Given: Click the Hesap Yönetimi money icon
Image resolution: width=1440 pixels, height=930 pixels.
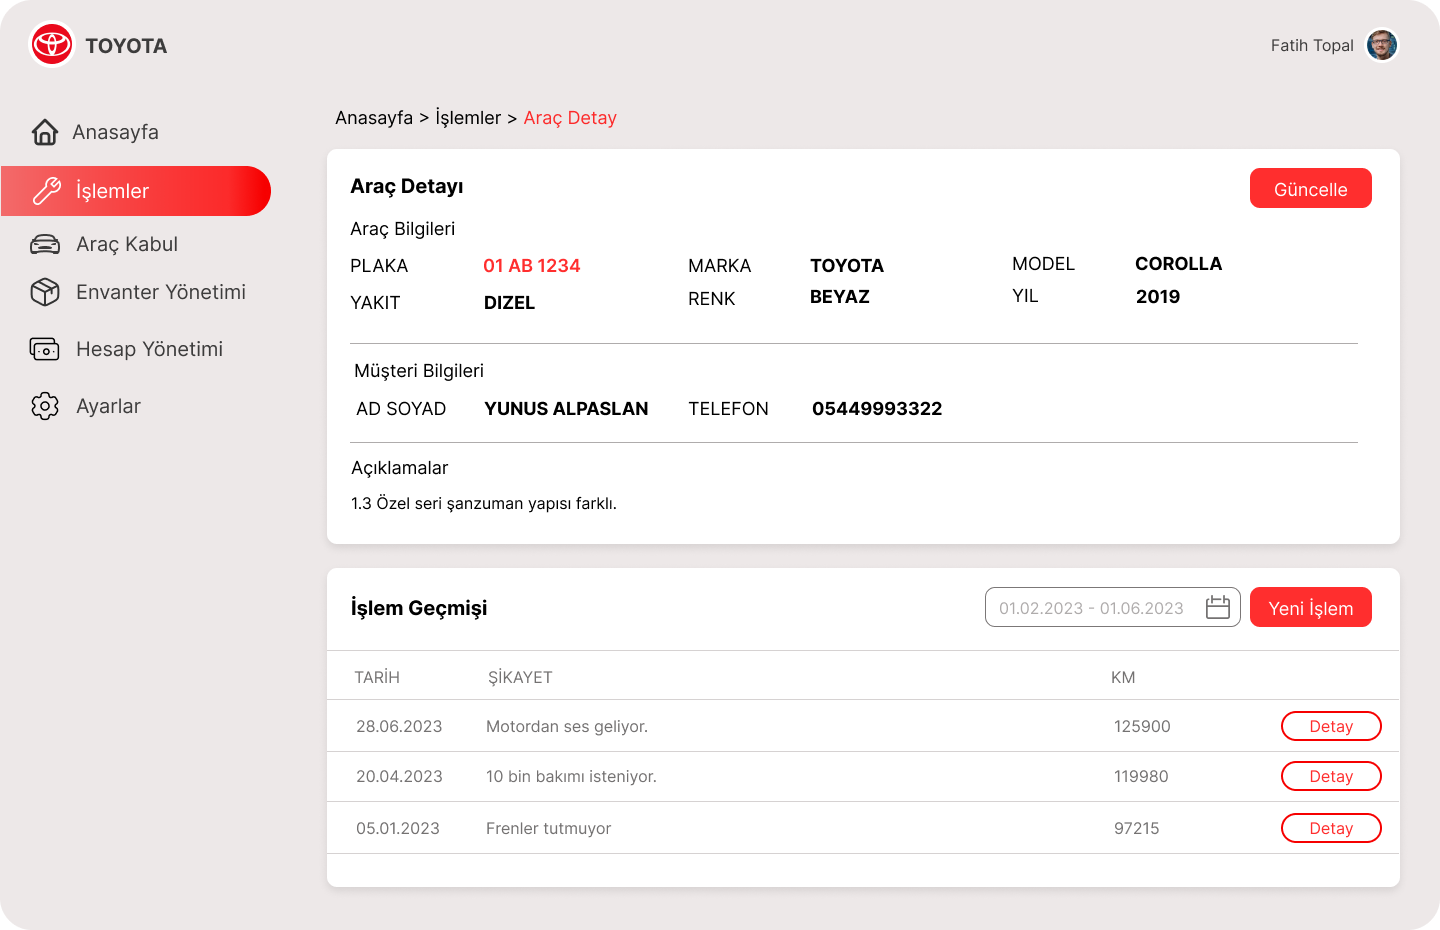Looking at the screenshot, I should tap(45, 349).
